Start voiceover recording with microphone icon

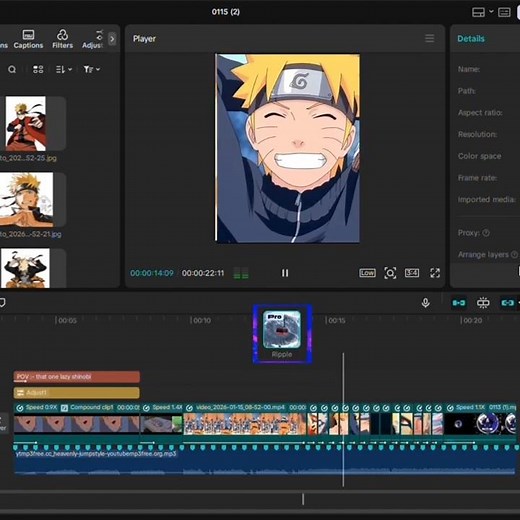(x=425, y=303)
